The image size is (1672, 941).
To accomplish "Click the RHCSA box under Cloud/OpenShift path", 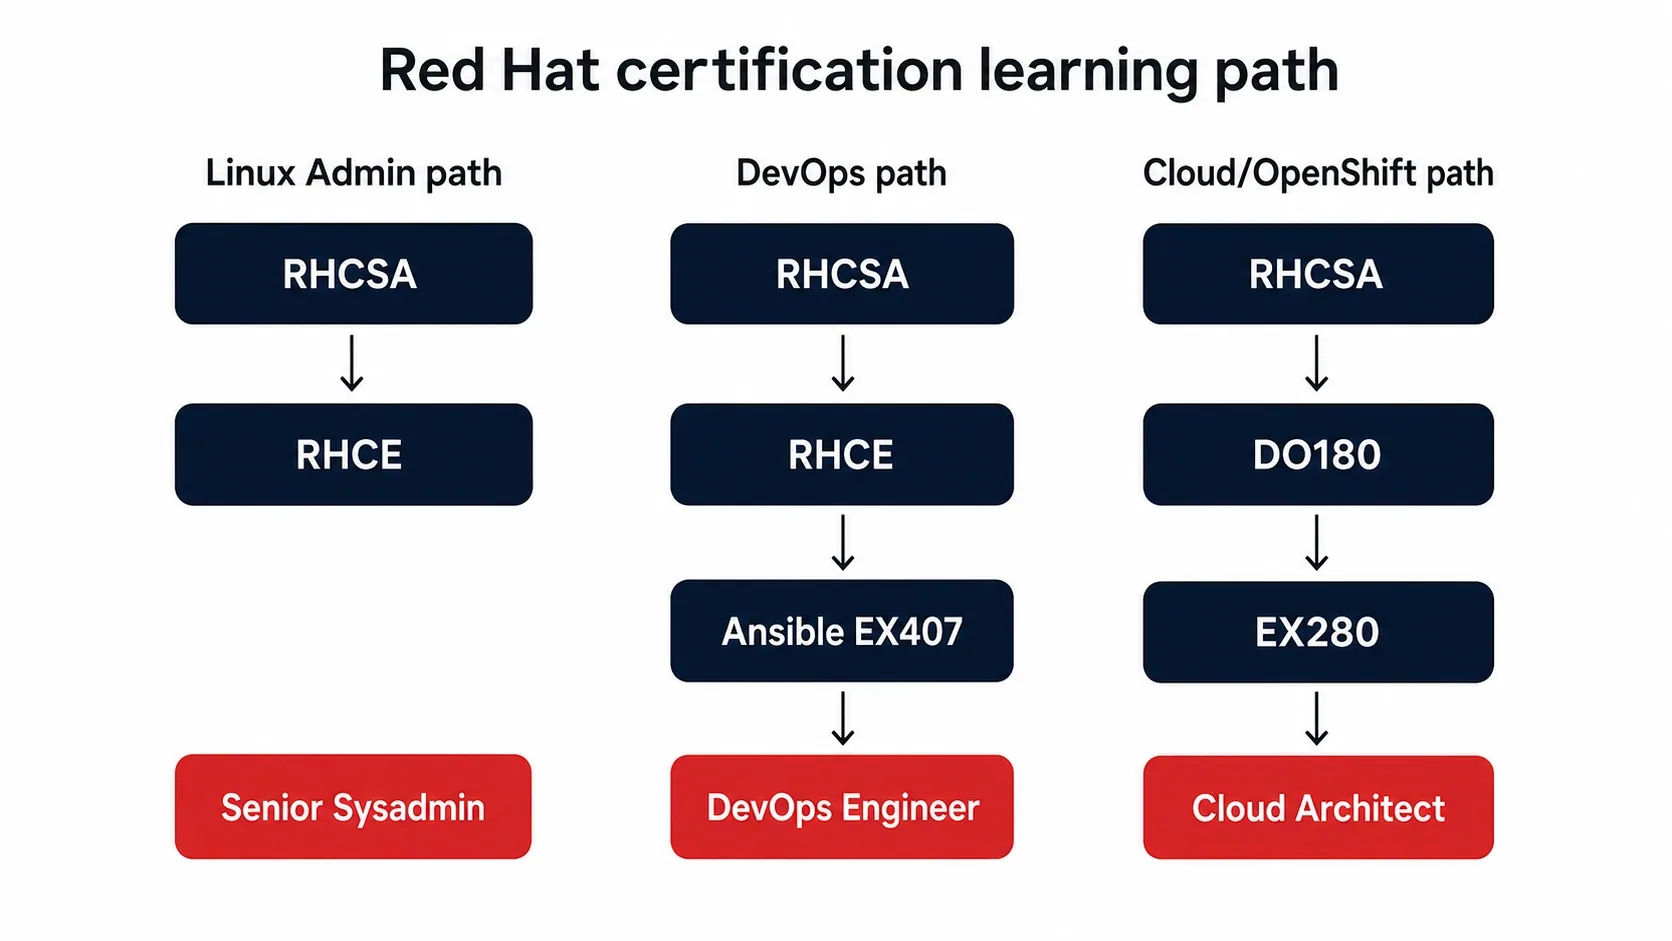I will [1318, 274].
